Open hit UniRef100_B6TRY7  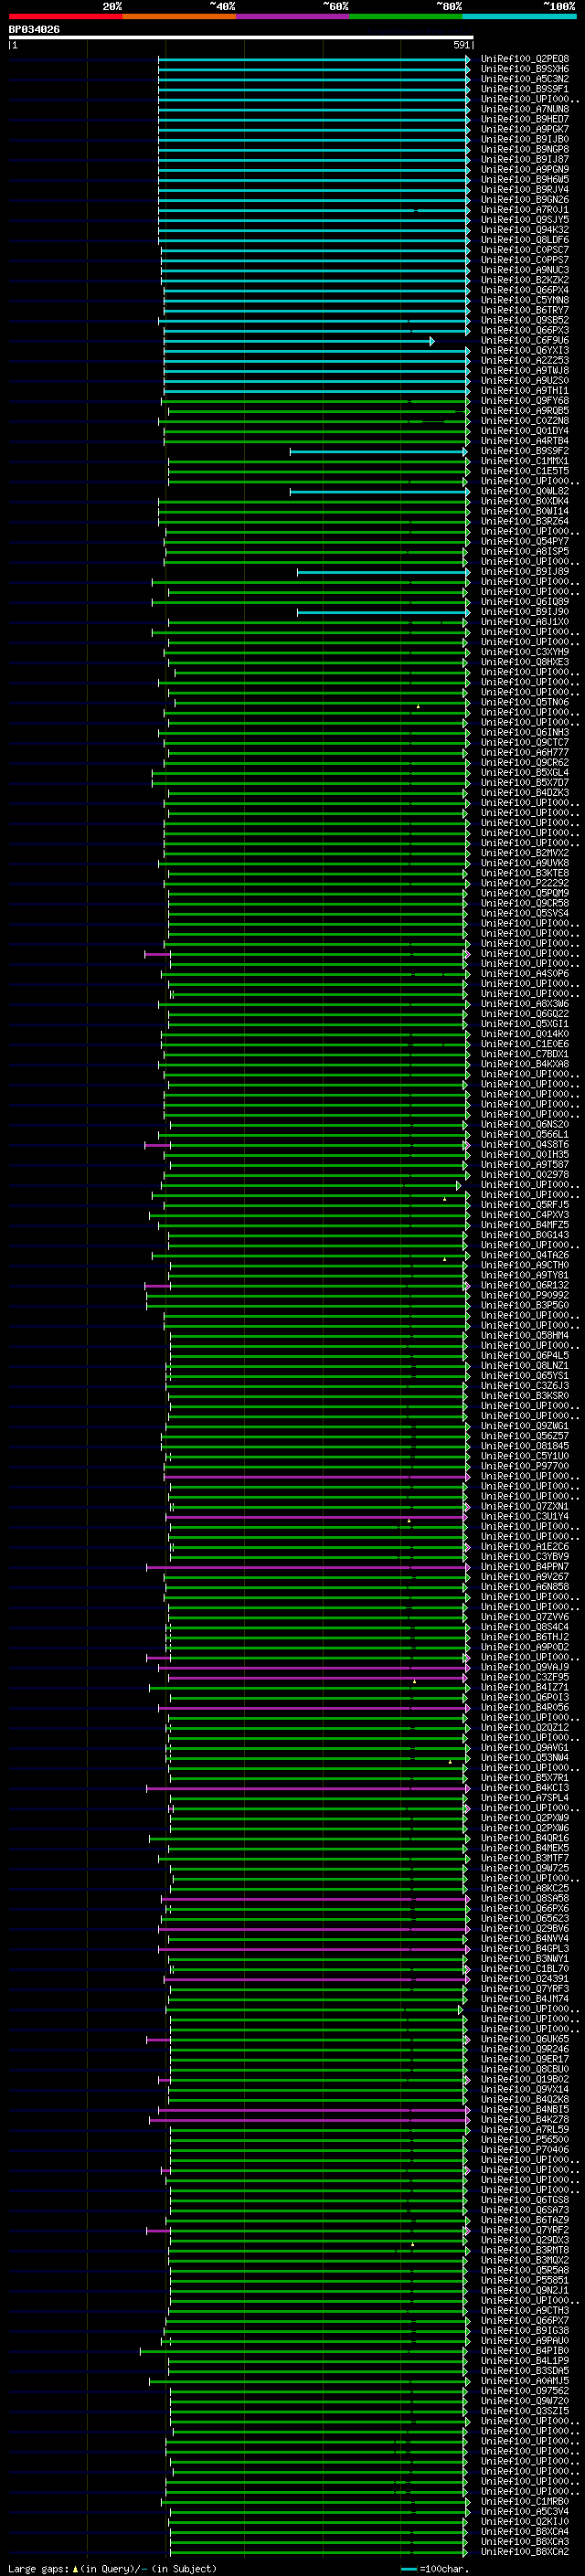pyautogui.click(x=525, y=310)
